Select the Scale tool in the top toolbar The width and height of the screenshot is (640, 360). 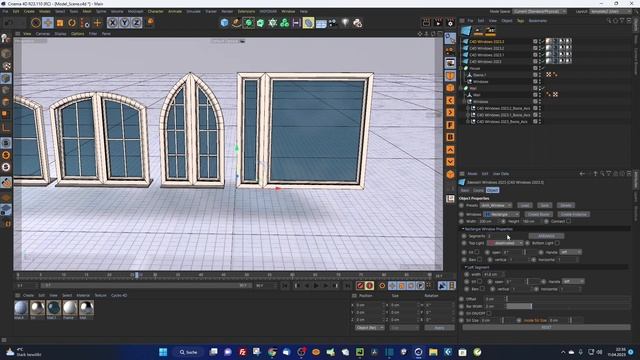coord(60,23)
